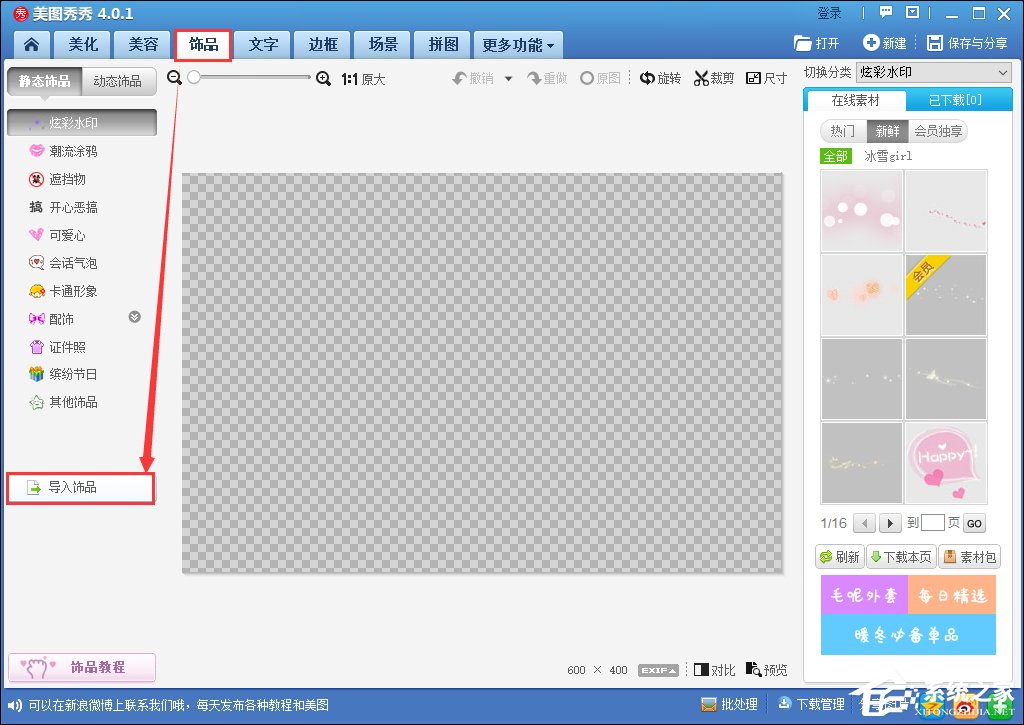This screenshot has height=725, width=1024.
Task: Click 保存与分享 disk button
Action: pos(967,43)
